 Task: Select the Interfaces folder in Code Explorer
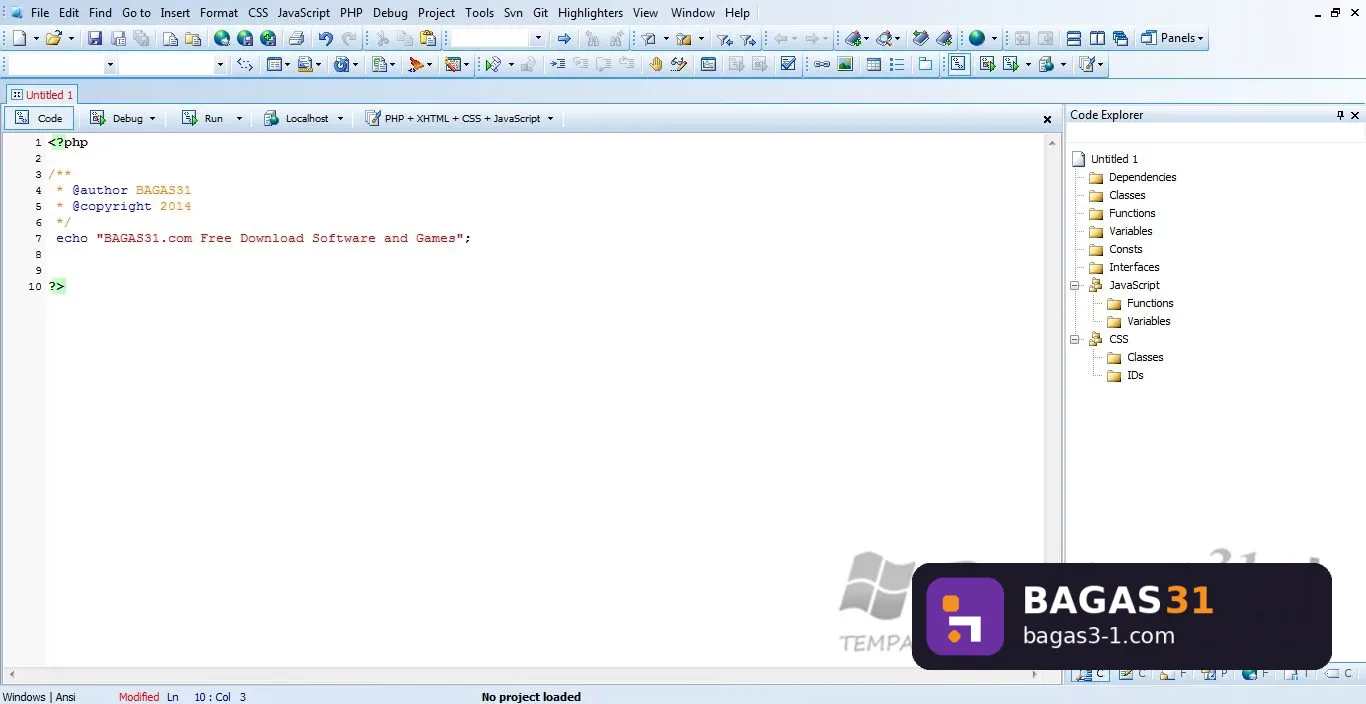(x=1124, y=267)
